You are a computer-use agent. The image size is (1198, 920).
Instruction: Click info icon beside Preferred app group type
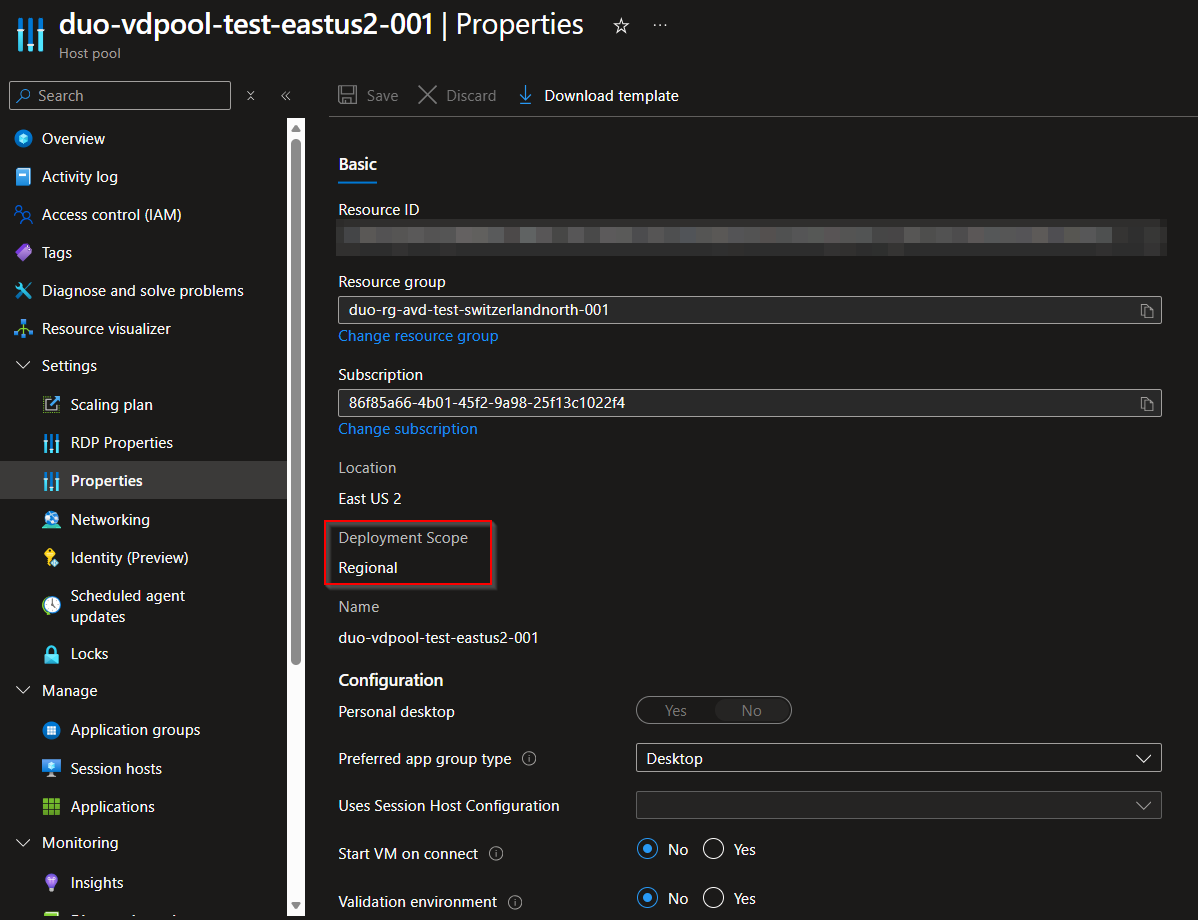click(530, 759)
